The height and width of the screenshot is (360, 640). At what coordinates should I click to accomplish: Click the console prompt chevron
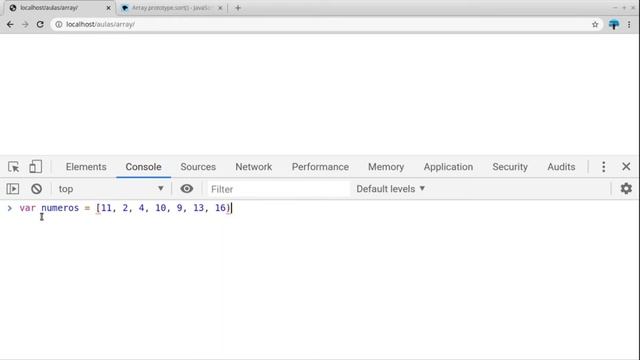coord(9,208)
